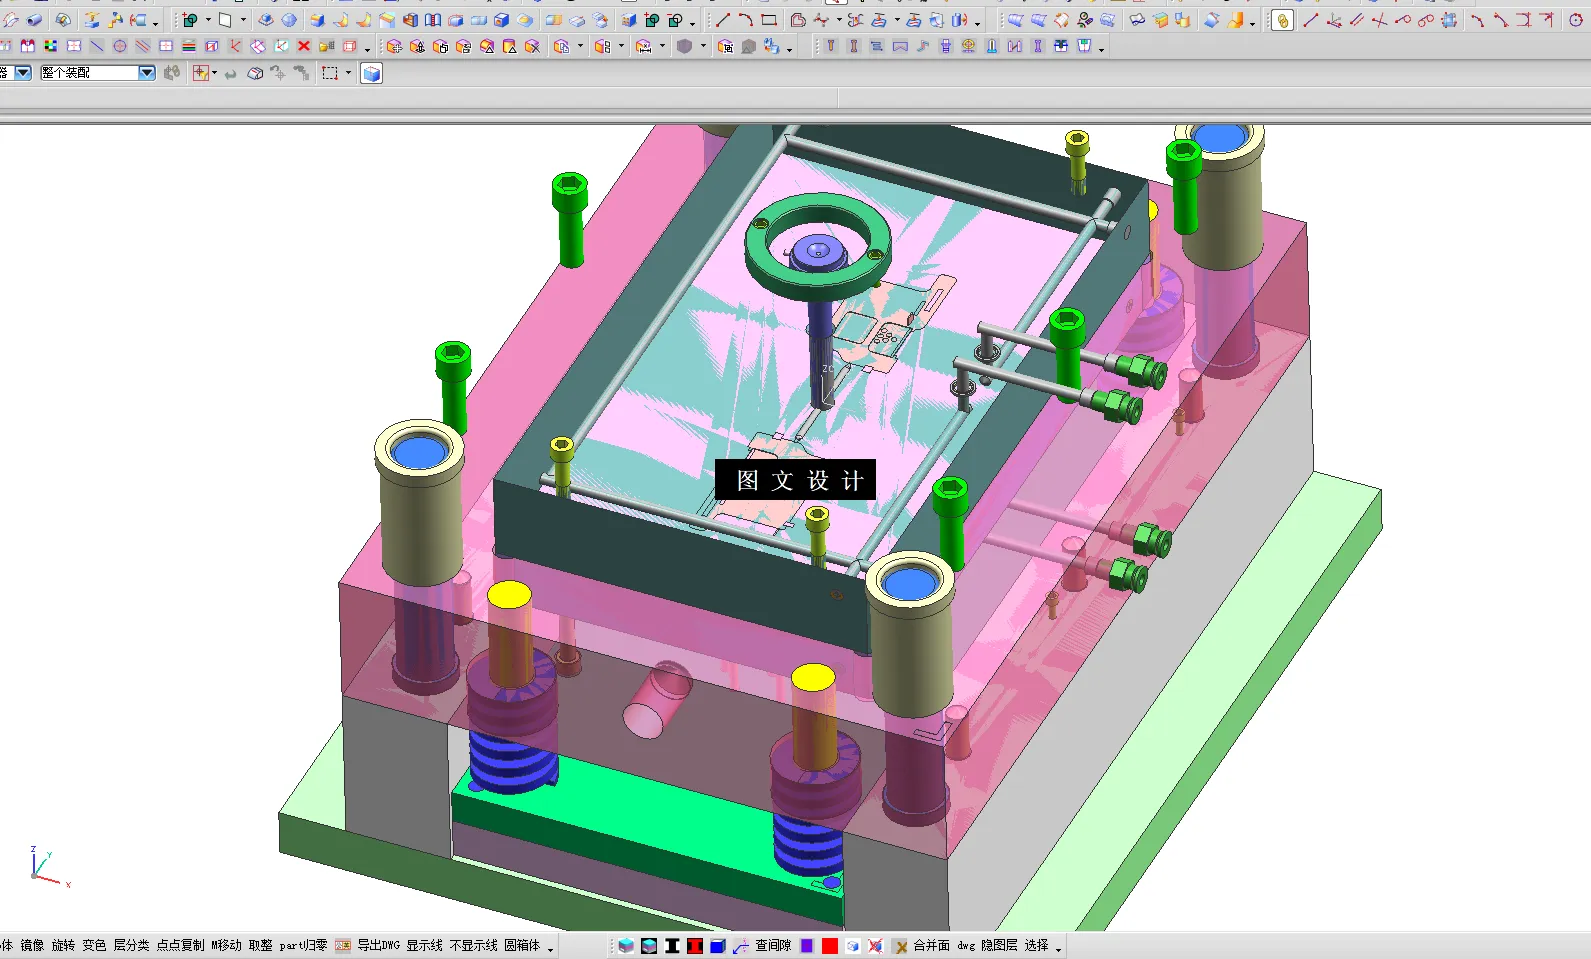The height and width of the screenshot is (959, 1591).
Task: Select the 不显示线 hide-lines command
Action: point(473,945)
